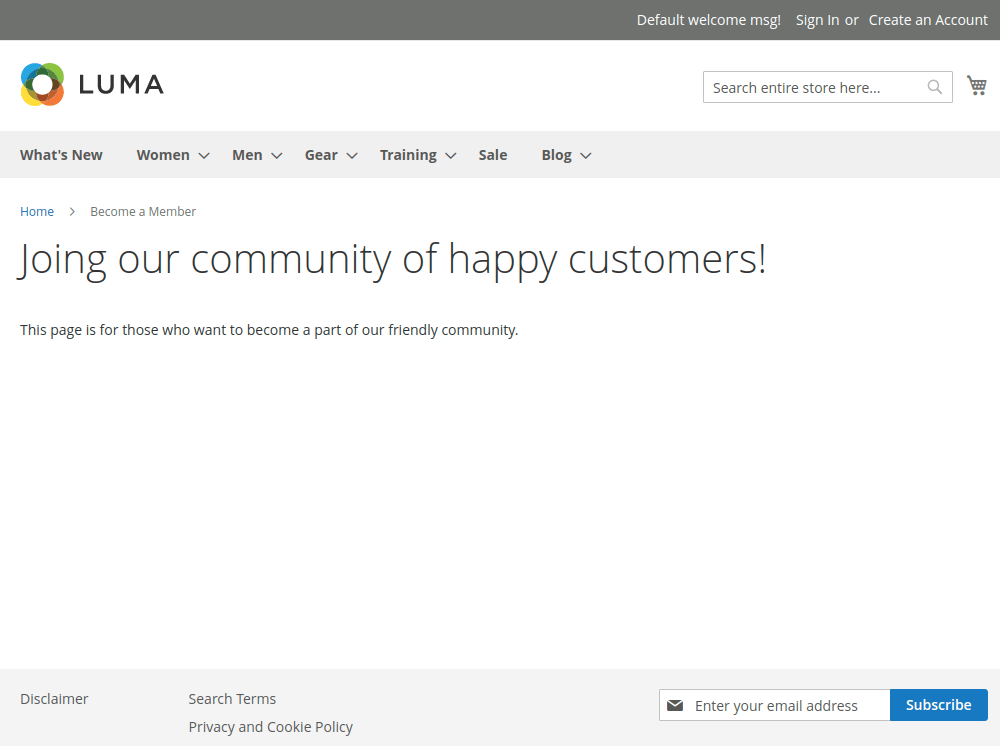Click the "Joing our community" heading
Screen dimensions: 1000x746
[x=391, y=260]
